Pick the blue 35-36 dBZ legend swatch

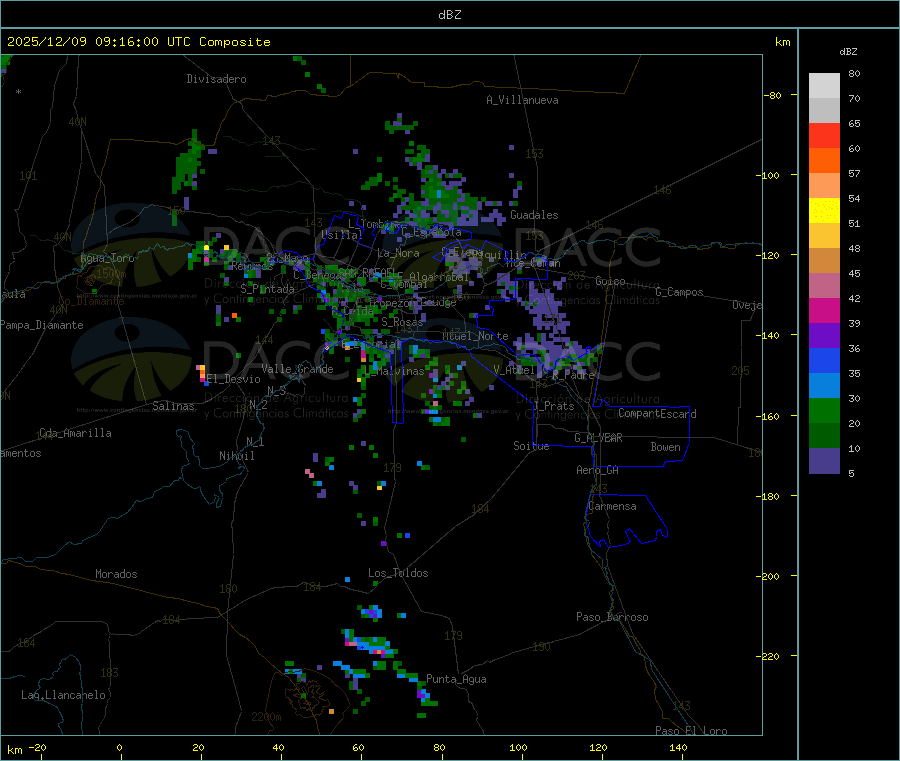point(824,360)
